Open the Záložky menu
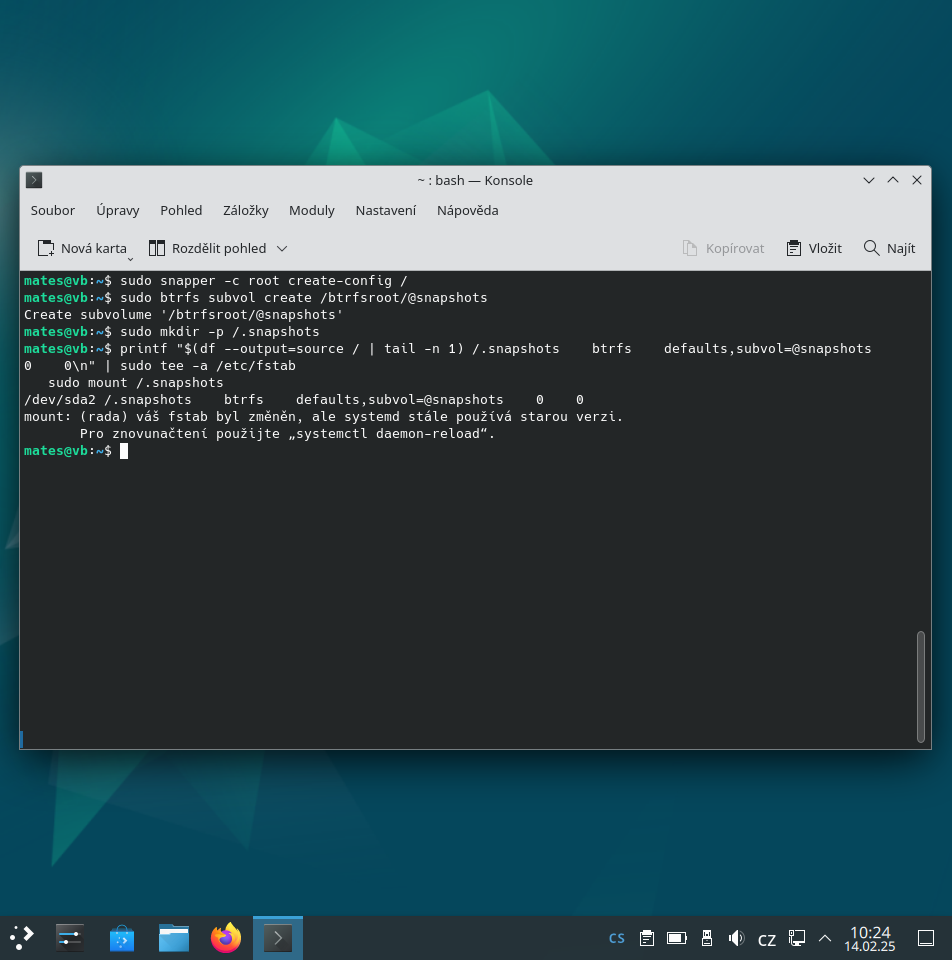952x960 pixels. [245, 211]
